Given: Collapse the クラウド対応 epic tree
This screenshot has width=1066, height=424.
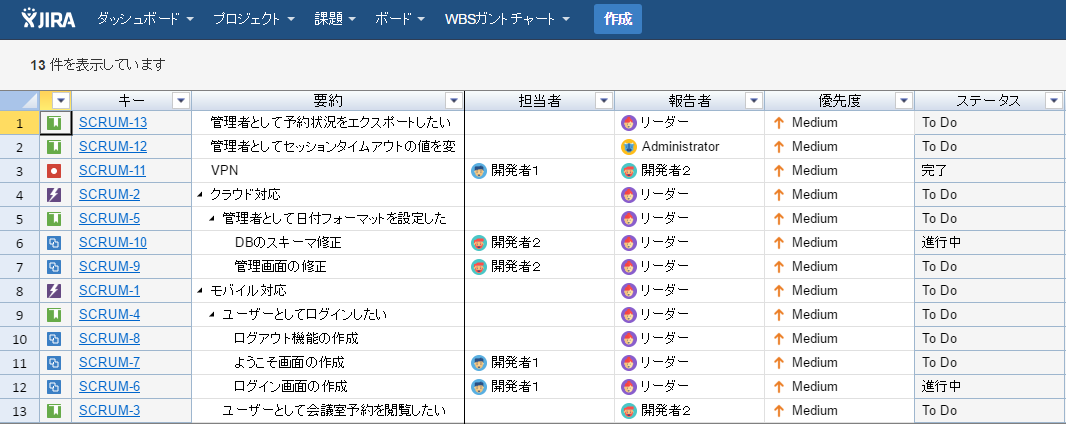Looking at the screenshot, I should 200,195.
